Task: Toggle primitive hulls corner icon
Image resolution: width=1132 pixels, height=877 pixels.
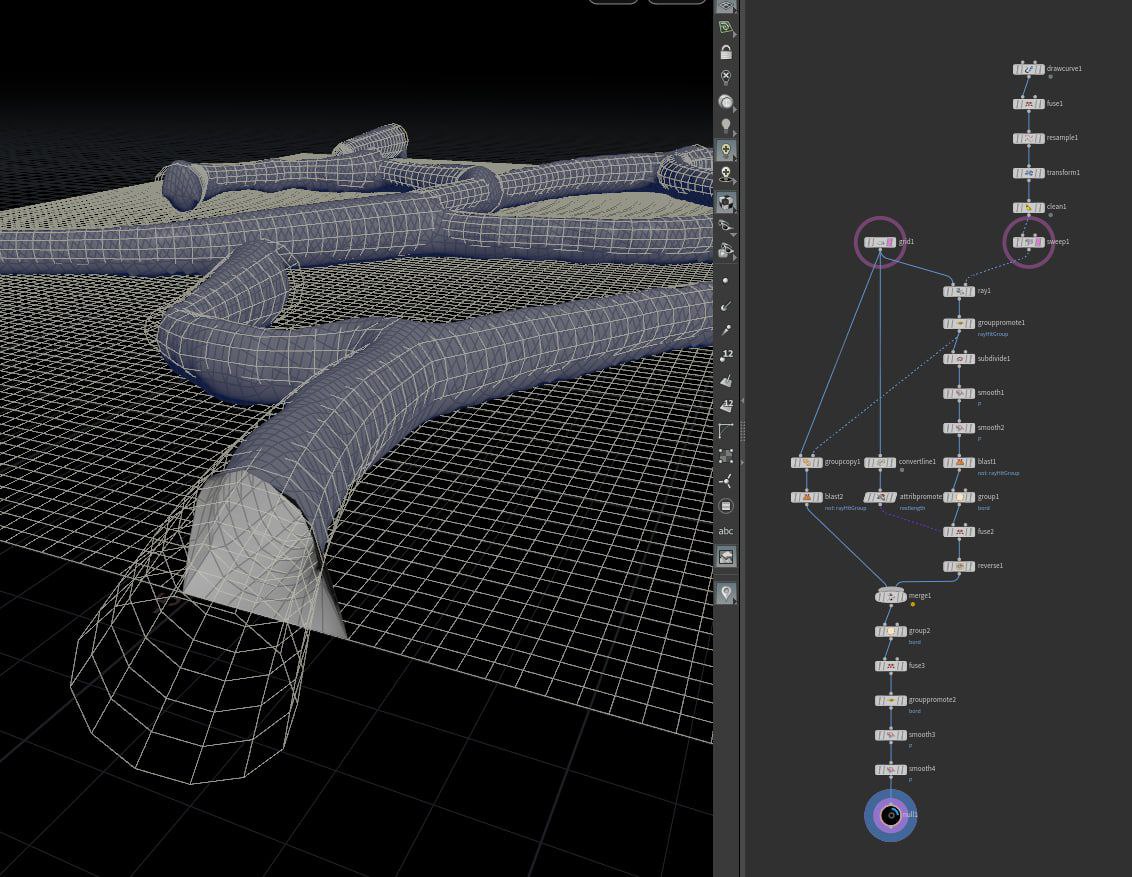Action: pyautogui.click(x=726, y=431)
